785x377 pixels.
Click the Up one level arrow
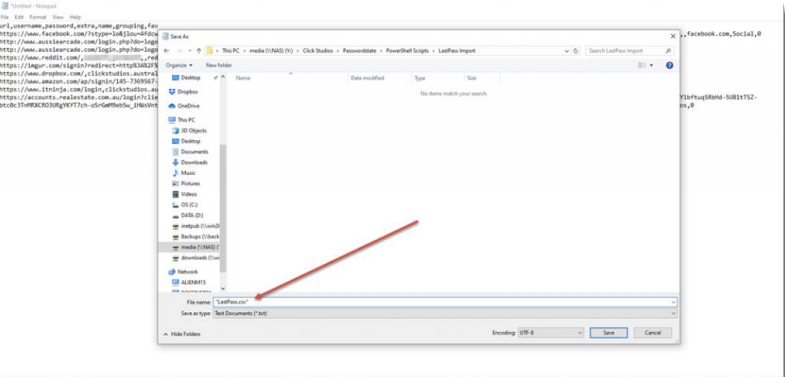[199, 51]
